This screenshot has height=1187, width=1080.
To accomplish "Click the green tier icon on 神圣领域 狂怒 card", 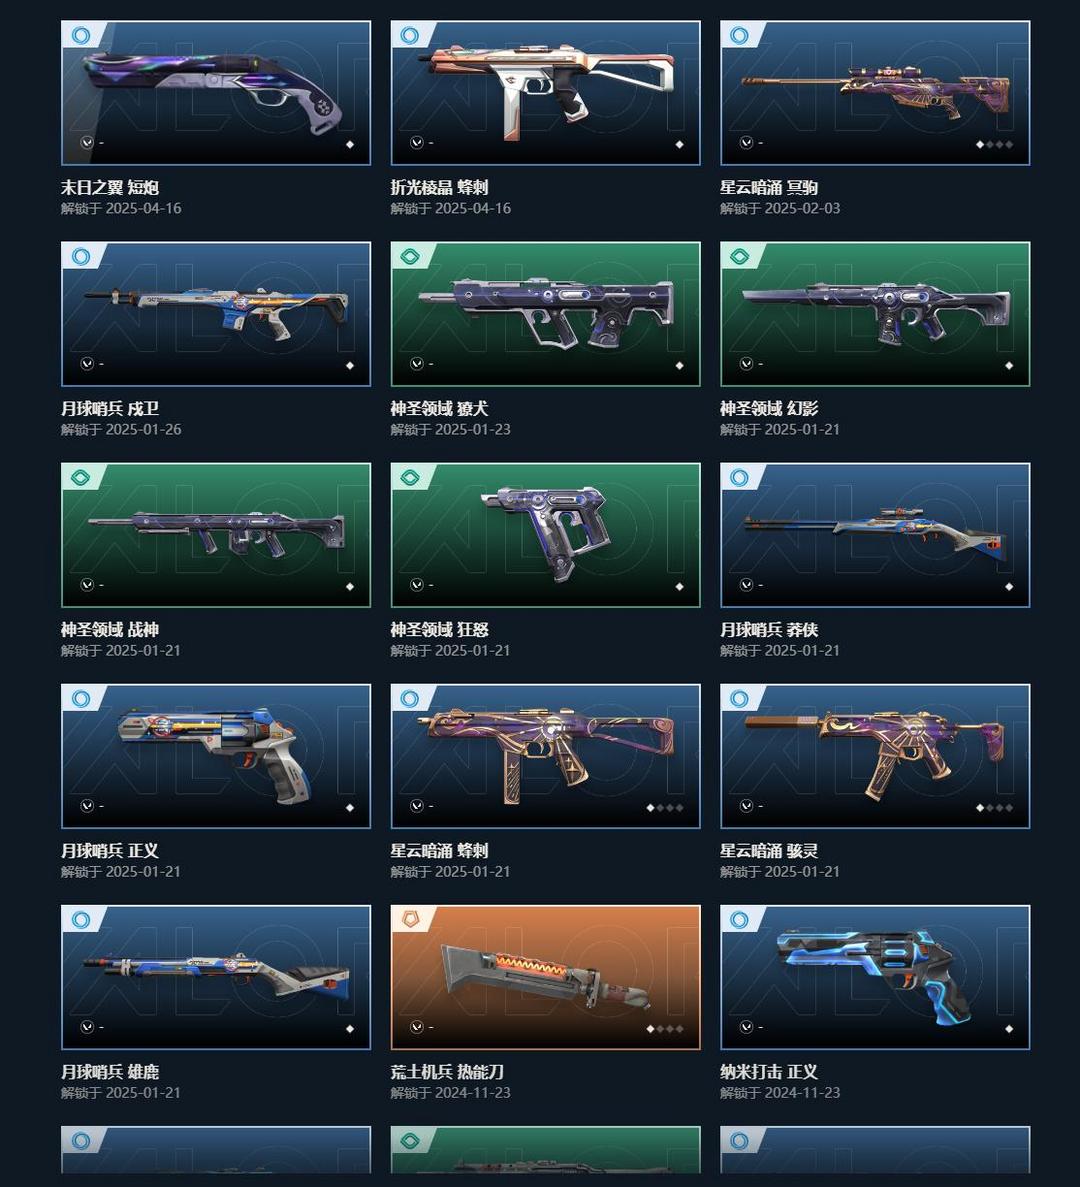I will 409,478.
